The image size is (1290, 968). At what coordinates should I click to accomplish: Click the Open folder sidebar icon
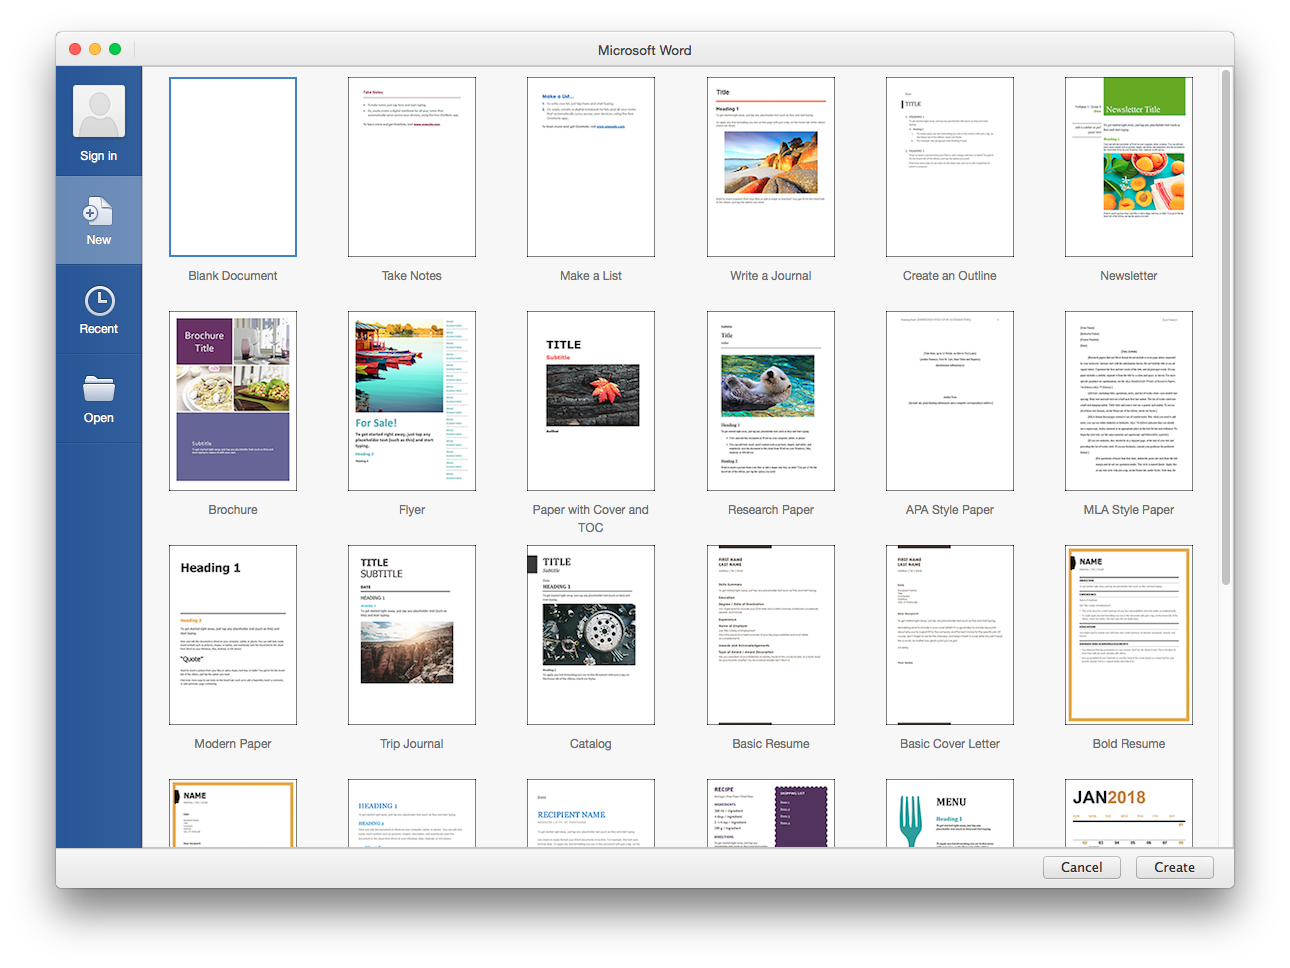click(99, 389)
